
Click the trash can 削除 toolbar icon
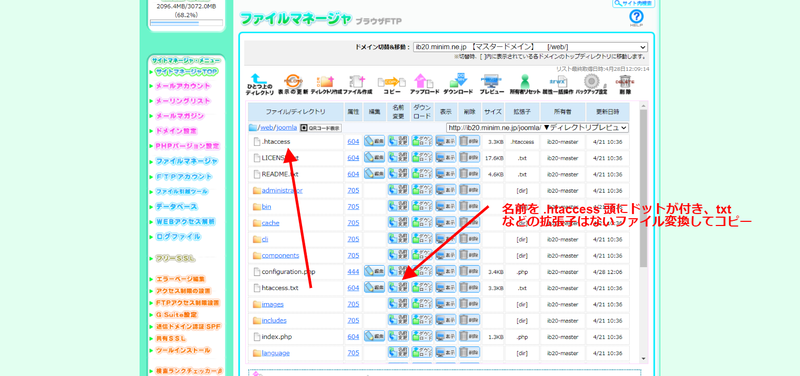point(624,85)
